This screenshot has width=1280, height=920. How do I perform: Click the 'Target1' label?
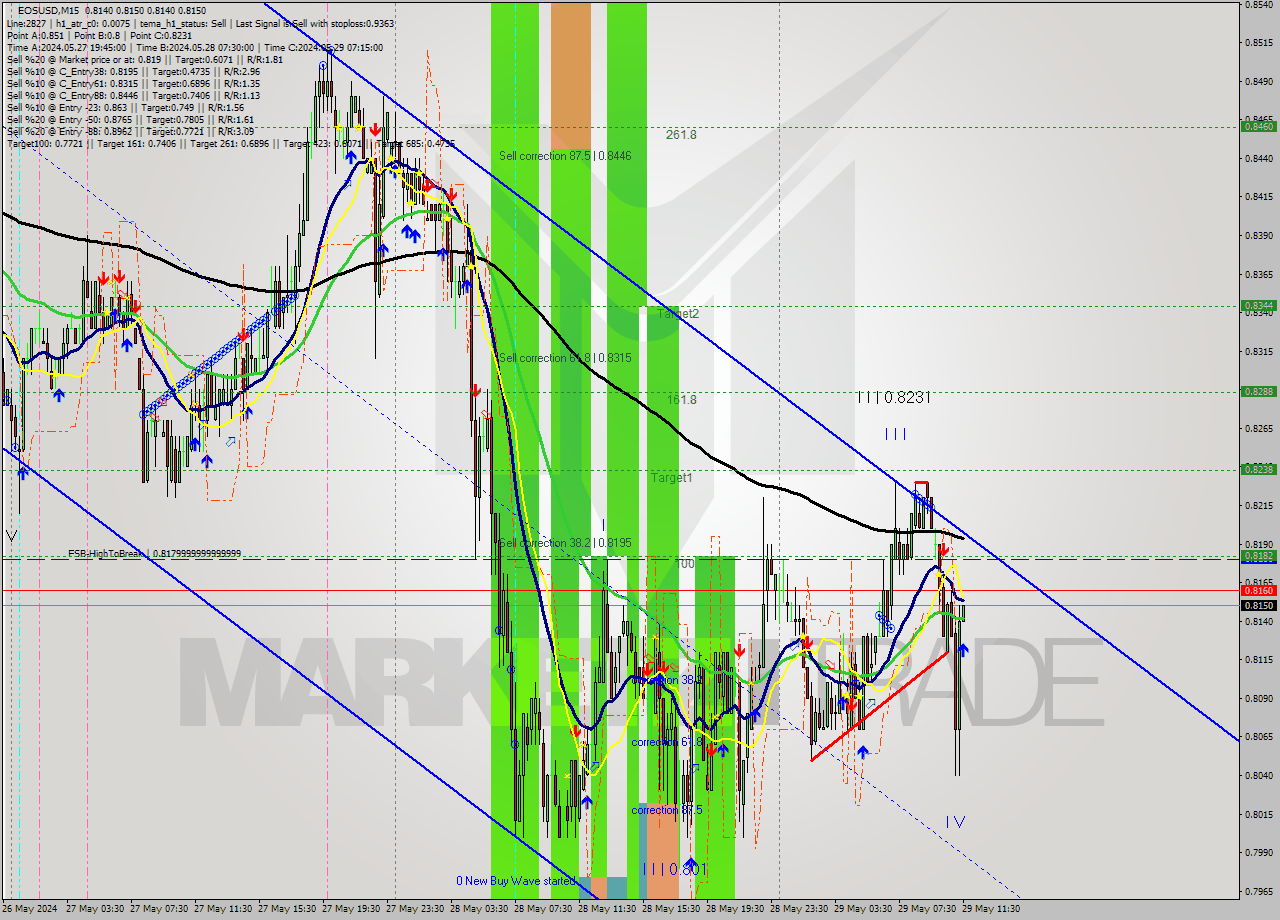tap(672, 478)
